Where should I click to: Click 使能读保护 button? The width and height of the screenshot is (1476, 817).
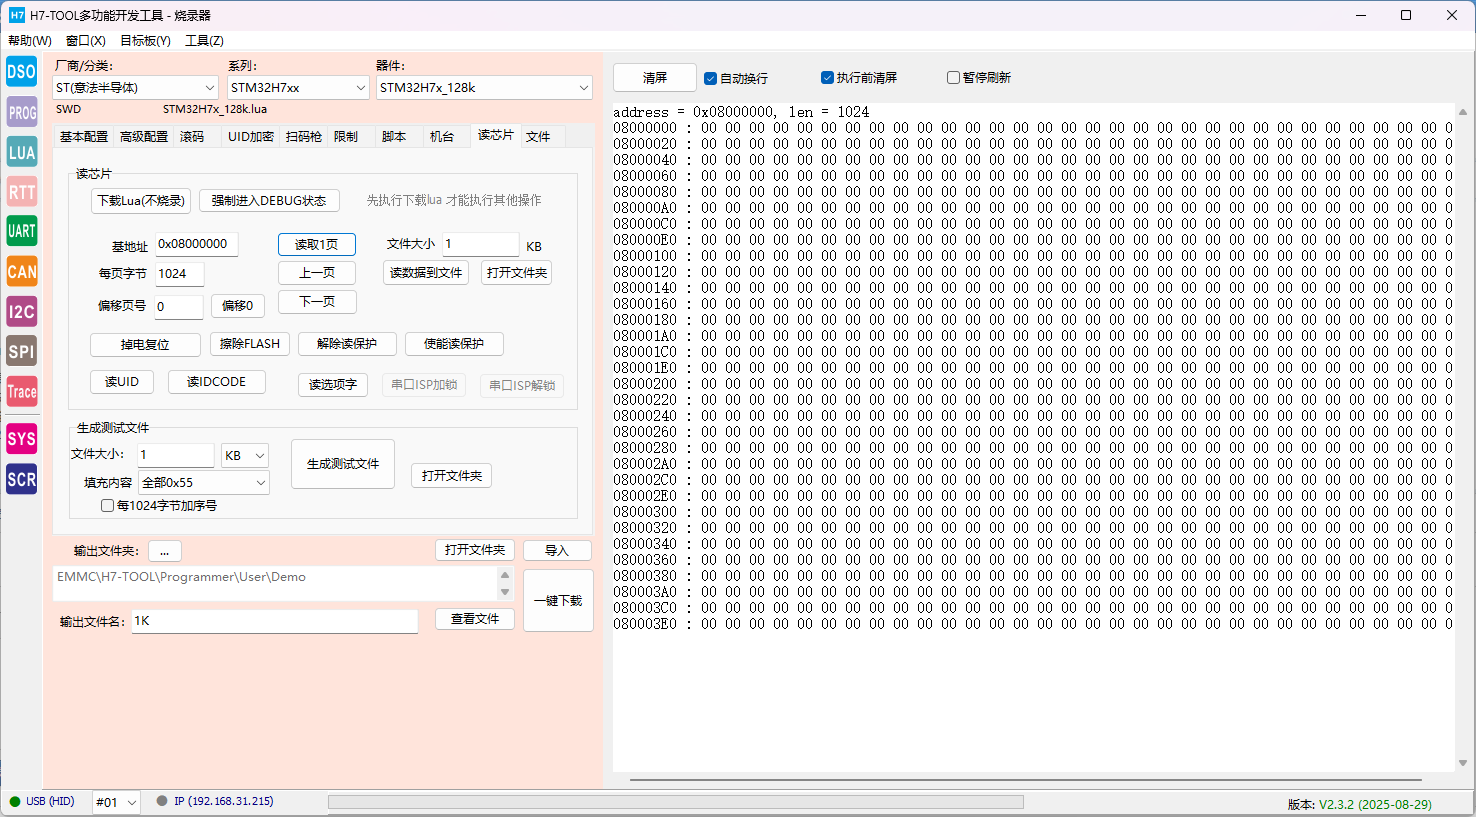coord(454,344)
